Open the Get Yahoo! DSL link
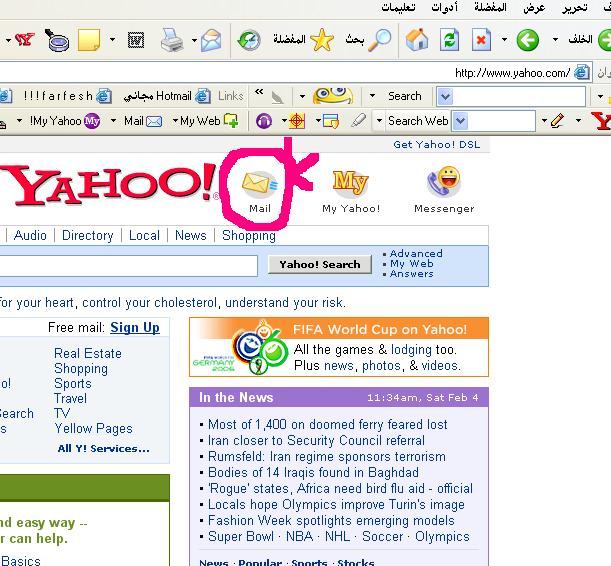The width and height of the screenshot is (611, 566). pyautogui.click(x=436, y=145)
